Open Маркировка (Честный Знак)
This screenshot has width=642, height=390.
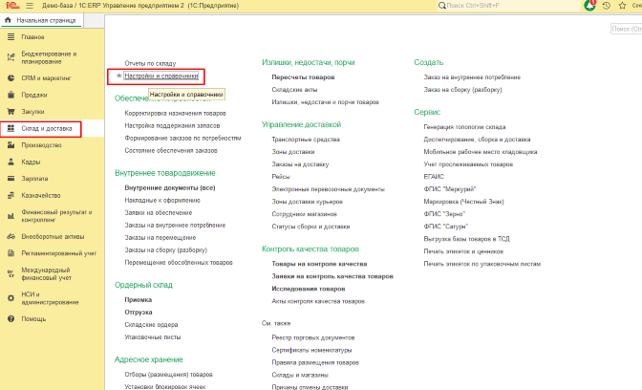click(463, 201)
